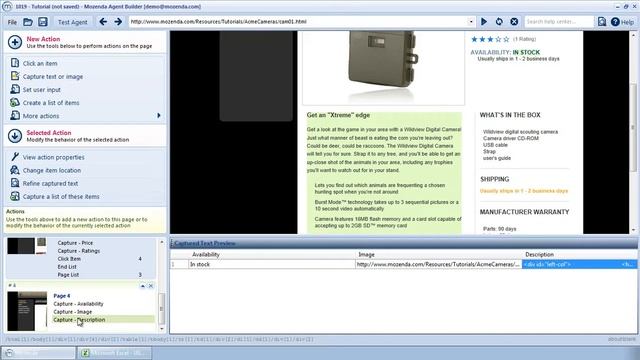This screenshot has width=640, height=360.
Task: Click the Go play arrow icon
Action: (x=484, y=22)
